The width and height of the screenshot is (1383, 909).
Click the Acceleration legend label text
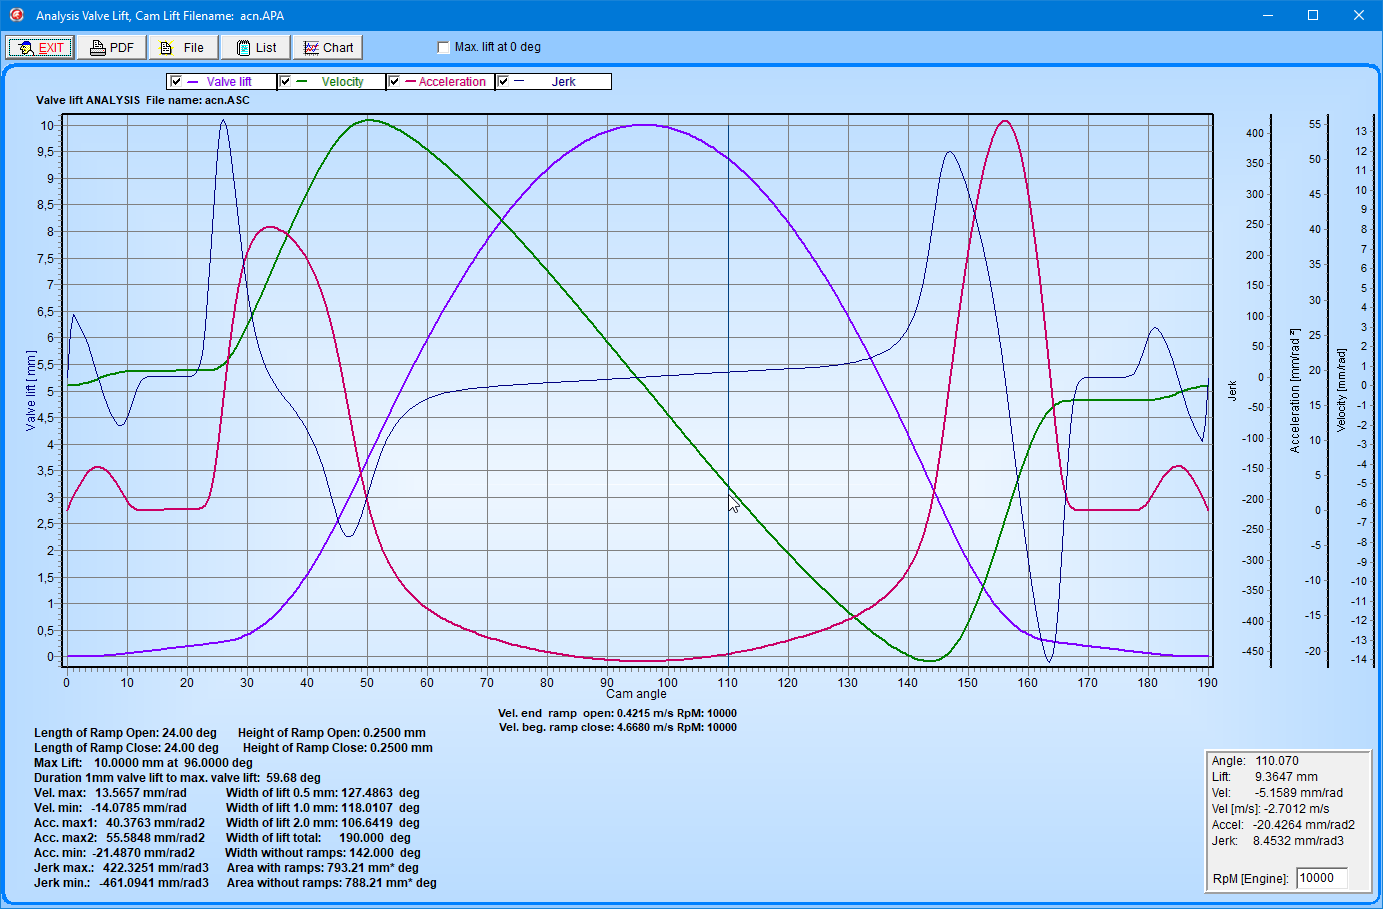[x=452, y=82]
